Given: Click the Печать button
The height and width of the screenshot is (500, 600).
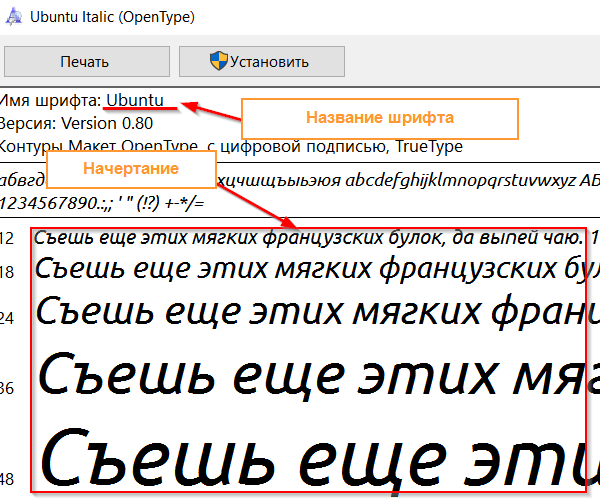Looking at the screenshot, I should tap(87, 62).
